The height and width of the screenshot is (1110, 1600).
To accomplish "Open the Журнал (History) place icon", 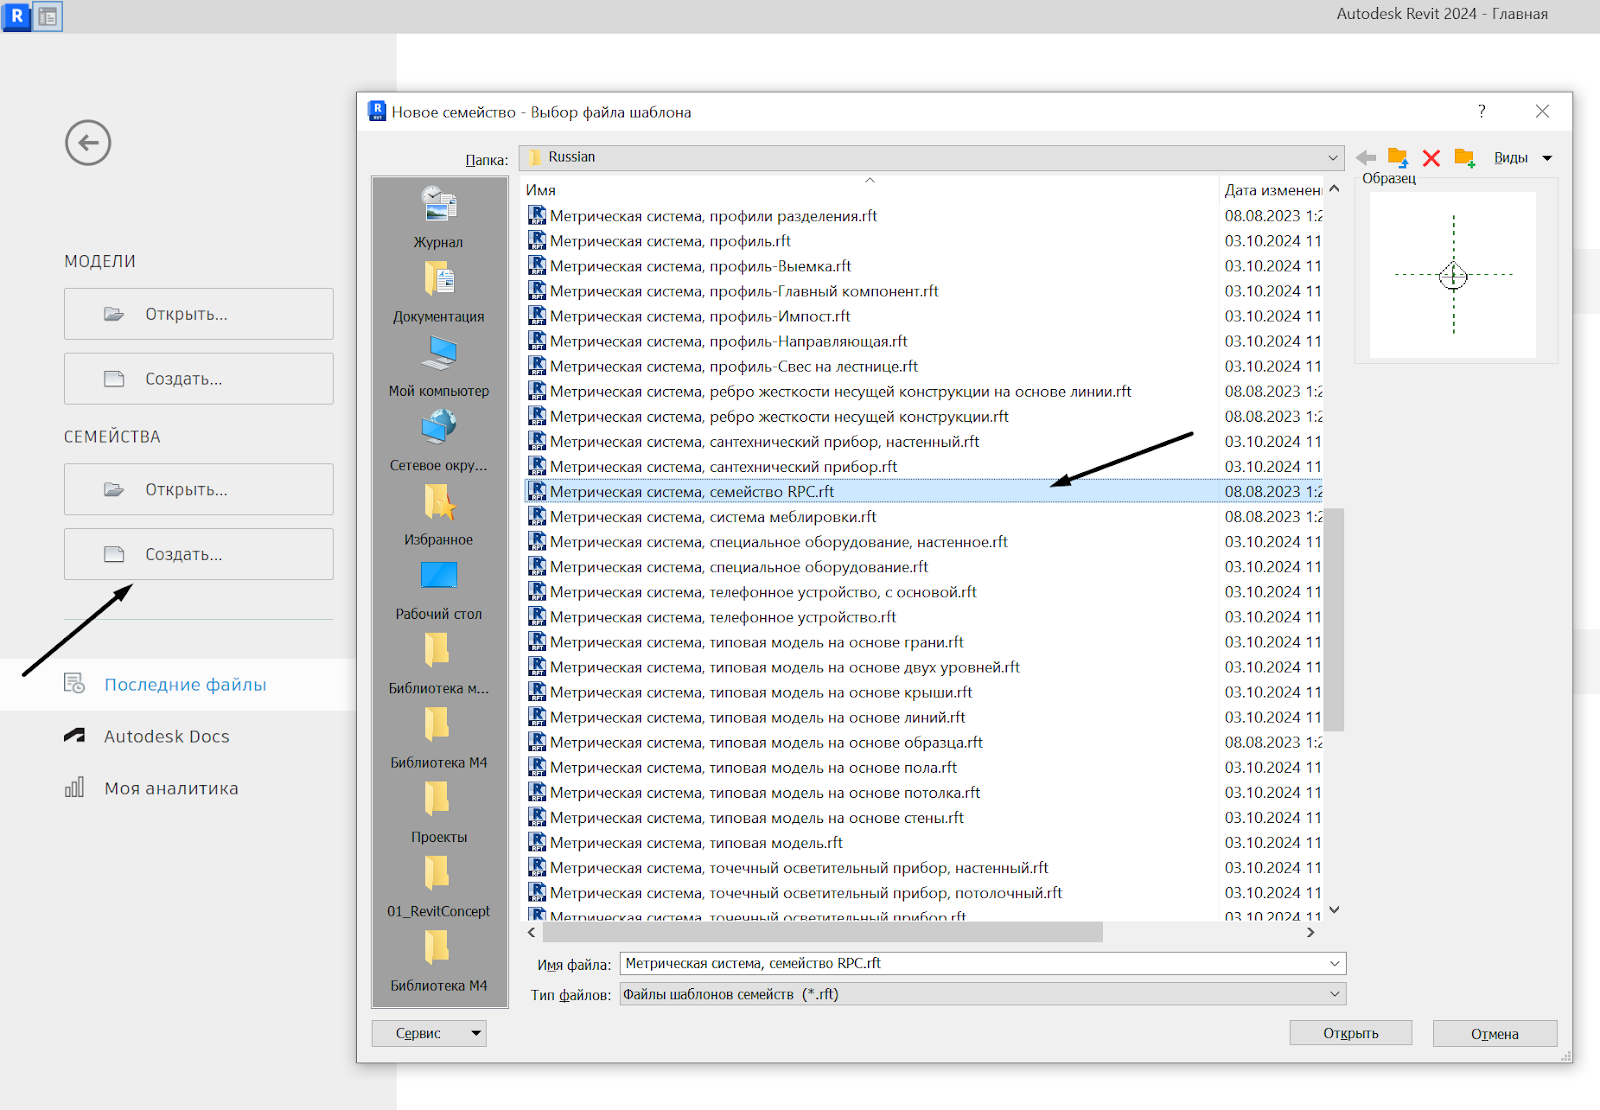I will click(x=439, y=204).
